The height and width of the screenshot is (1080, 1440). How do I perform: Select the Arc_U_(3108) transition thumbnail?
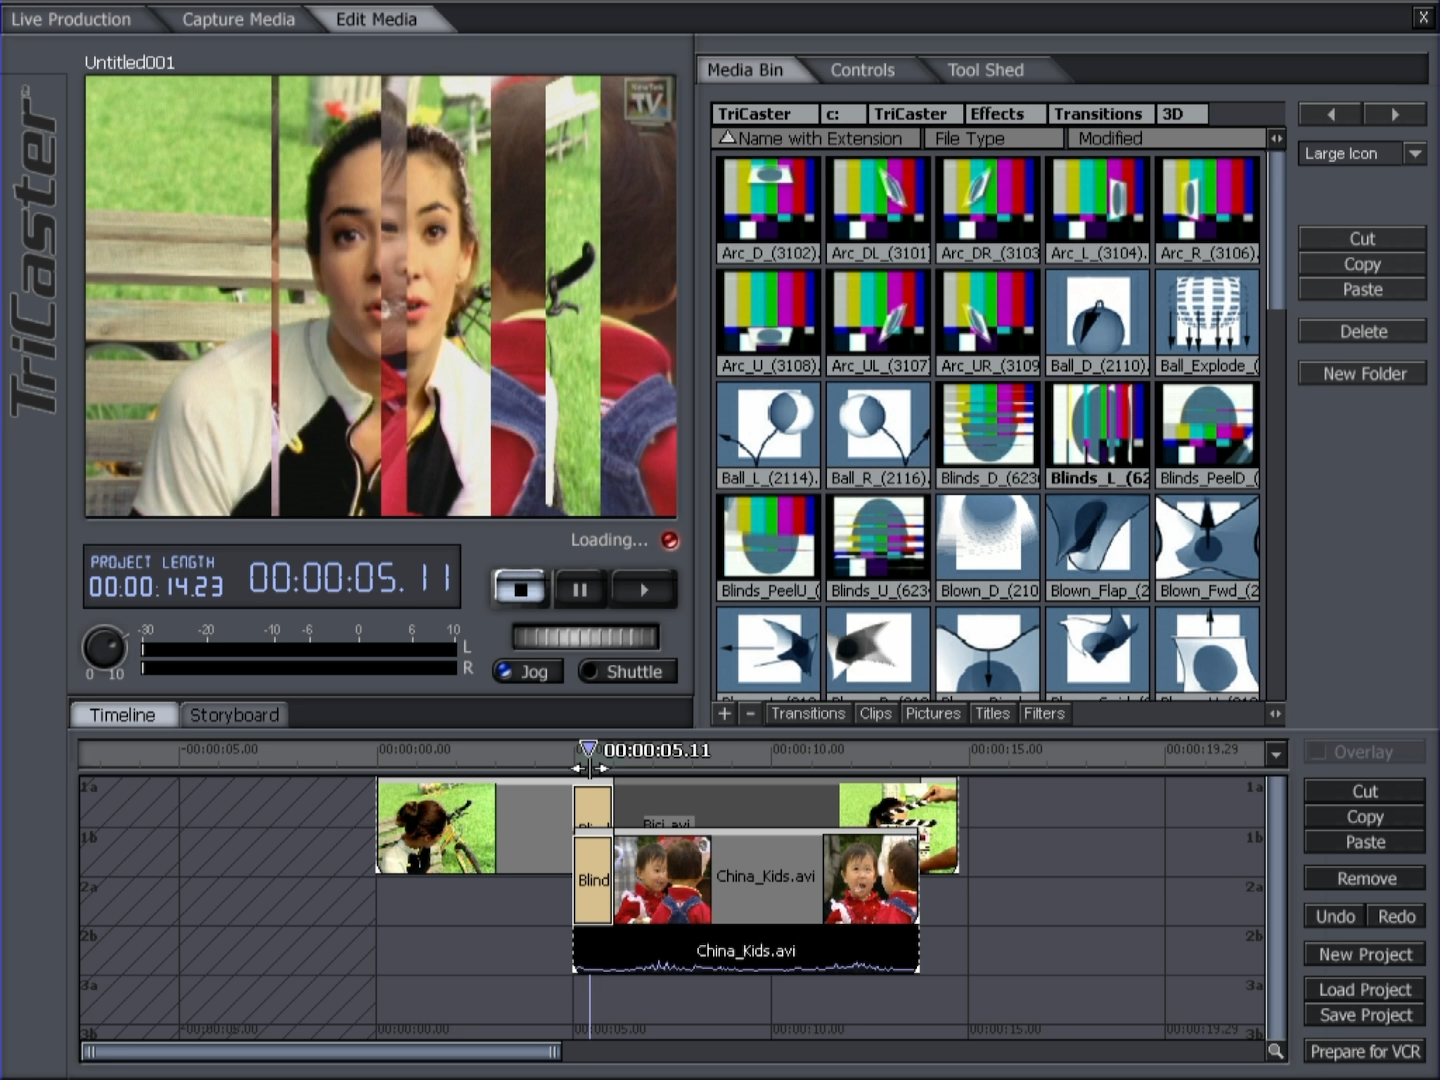click(x=768, y=323)
